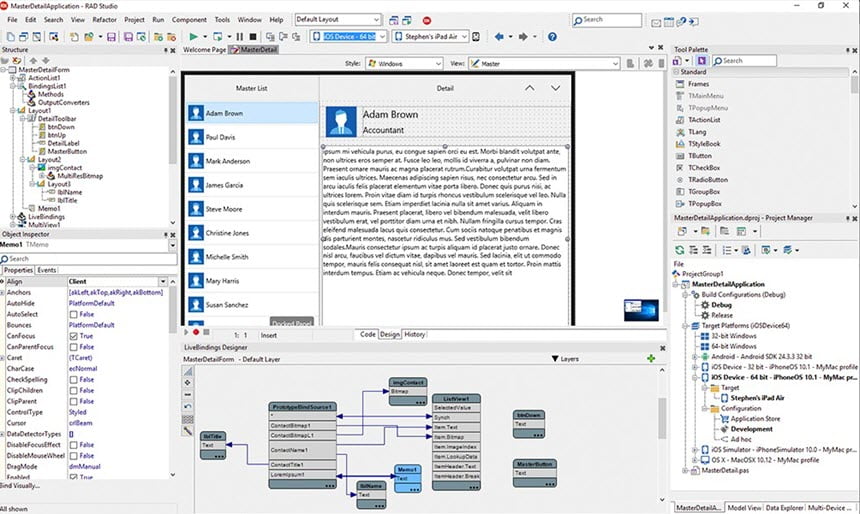Open the View Master dropdown

[615, 64]
